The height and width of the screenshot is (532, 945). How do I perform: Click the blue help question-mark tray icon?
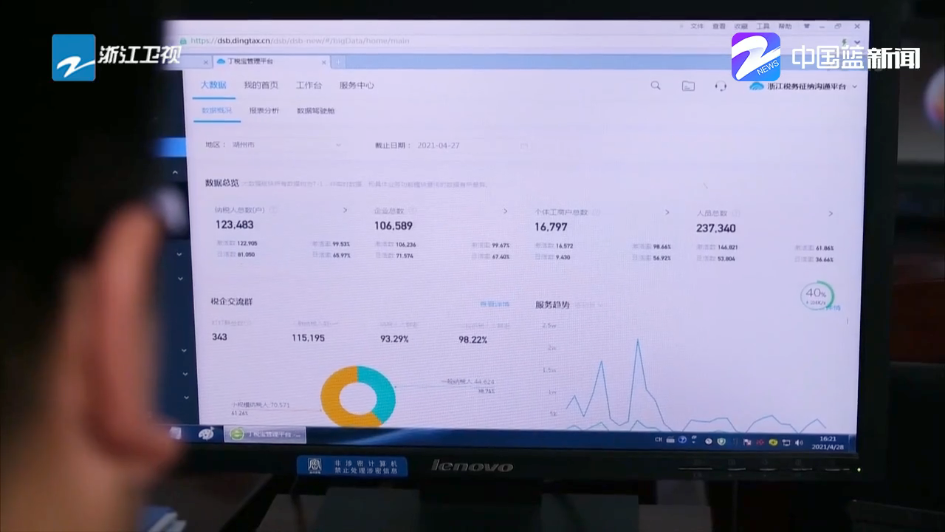[682, 440]
